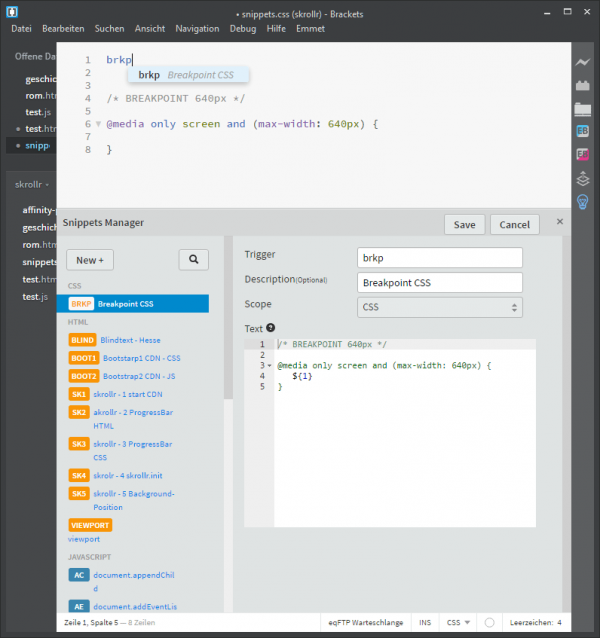Click the SK4 snippet badge
600x638 pixels.
pos(79,475)
